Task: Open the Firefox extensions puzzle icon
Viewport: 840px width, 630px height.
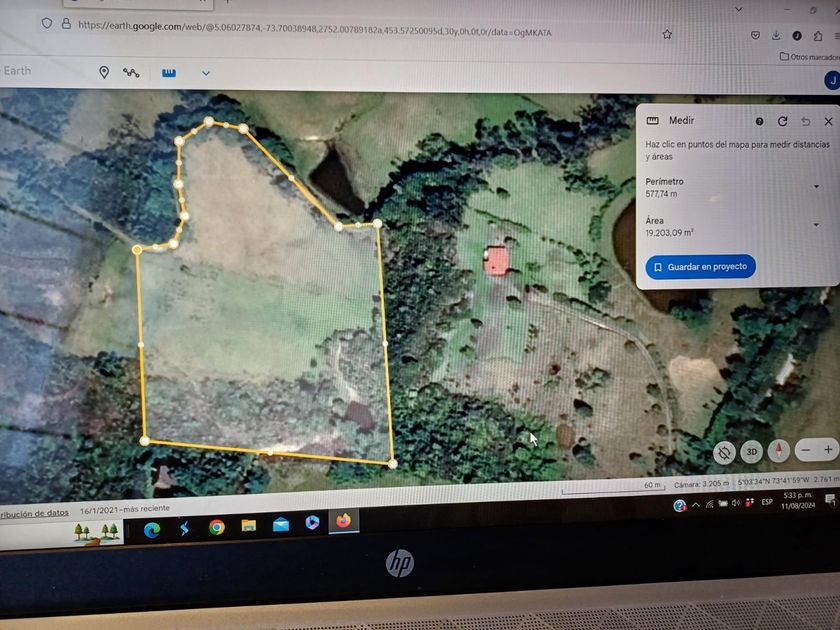Action: pyautogui.click(x=818, y=36)
